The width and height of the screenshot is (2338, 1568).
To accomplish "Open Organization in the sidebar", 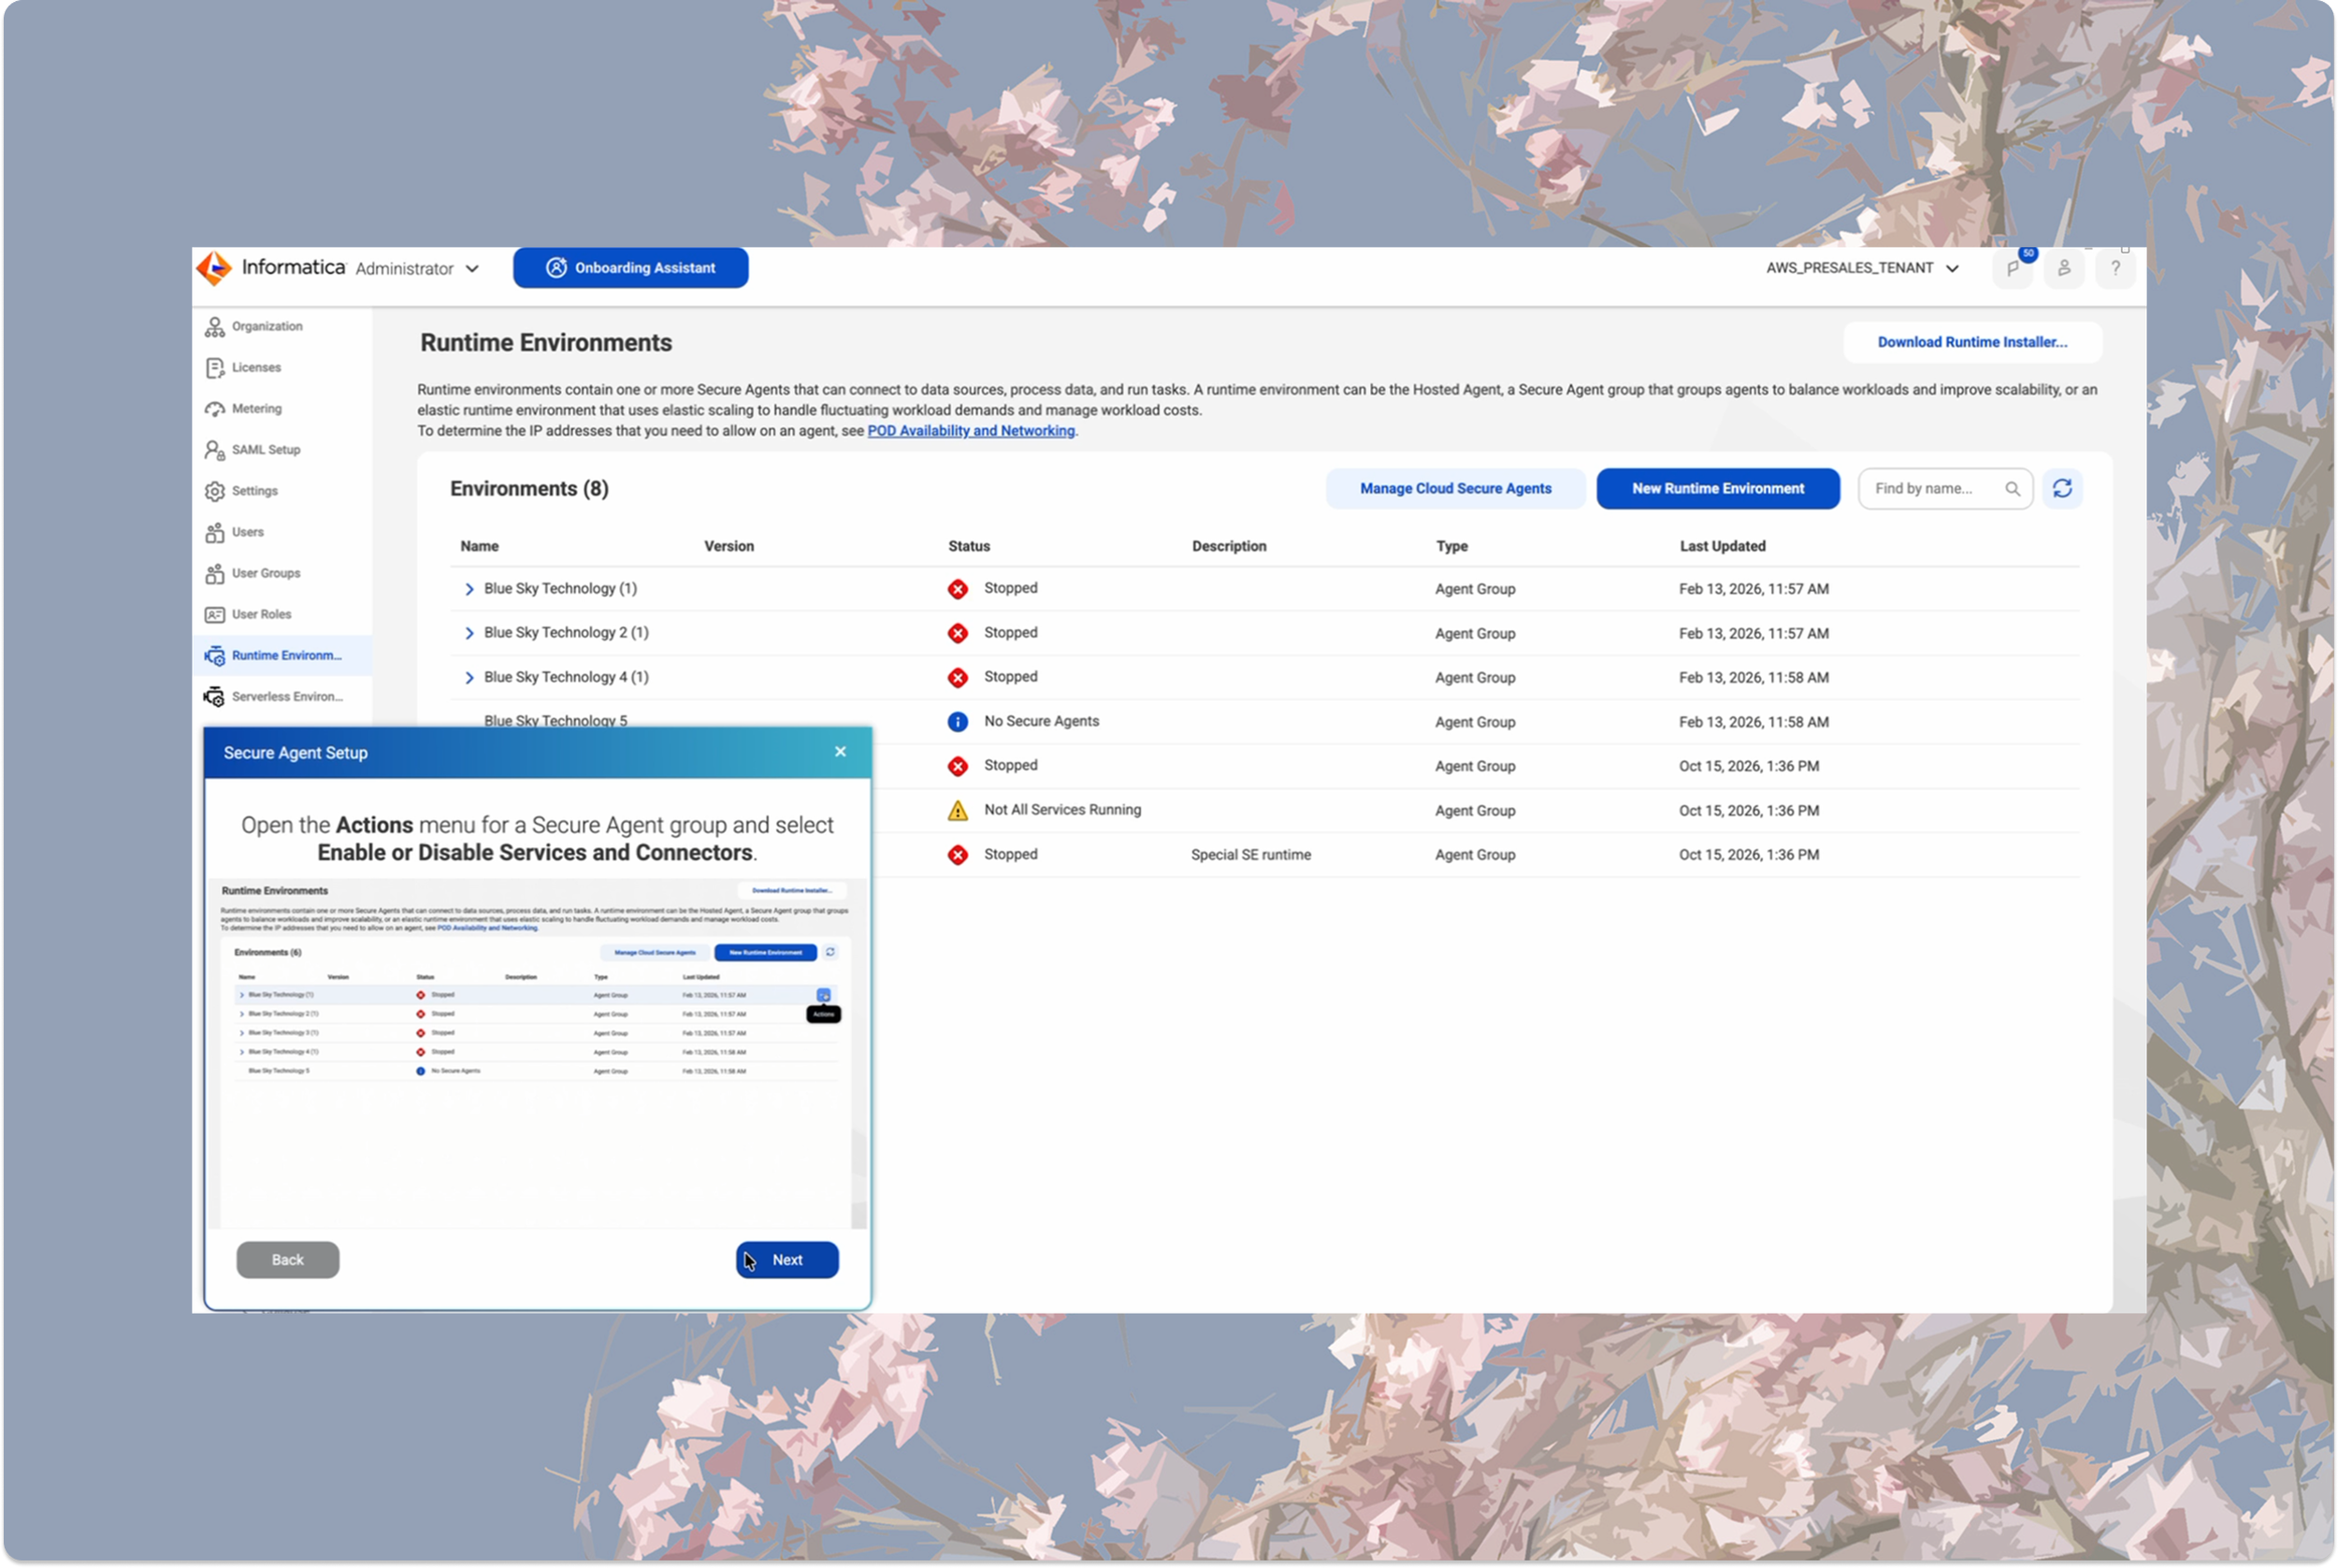I will [x=266, y=327].
